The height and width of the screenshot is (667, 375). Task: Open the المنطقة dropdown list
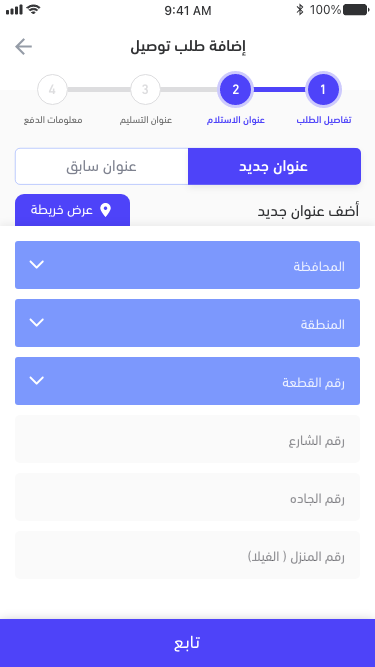(x=188, y=323)
